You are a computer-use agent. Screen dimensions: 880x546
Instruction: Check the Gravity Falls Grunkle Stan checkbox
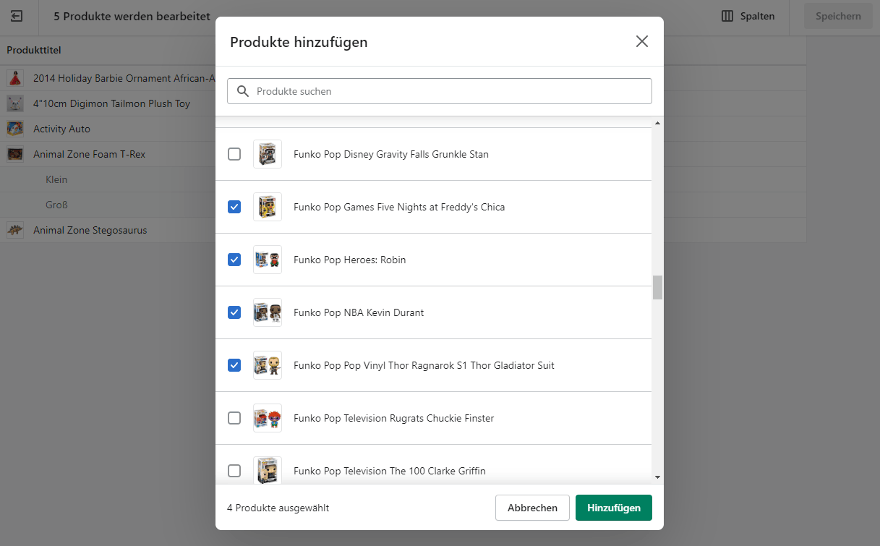(x=234, y=154)
